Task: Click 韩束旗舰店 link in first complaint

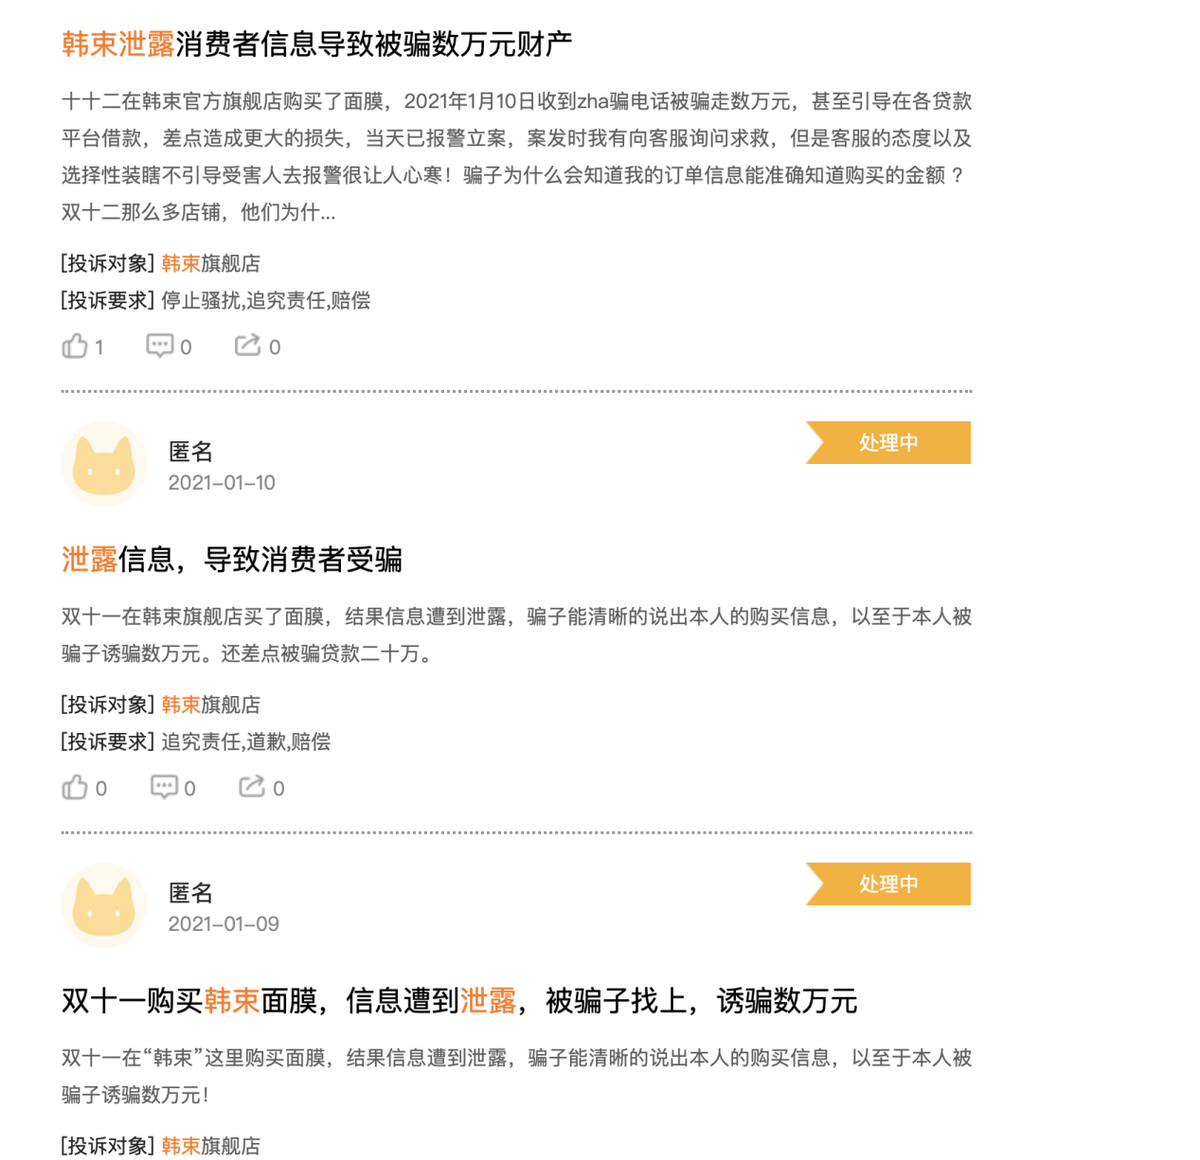Action: click(211, 263)
